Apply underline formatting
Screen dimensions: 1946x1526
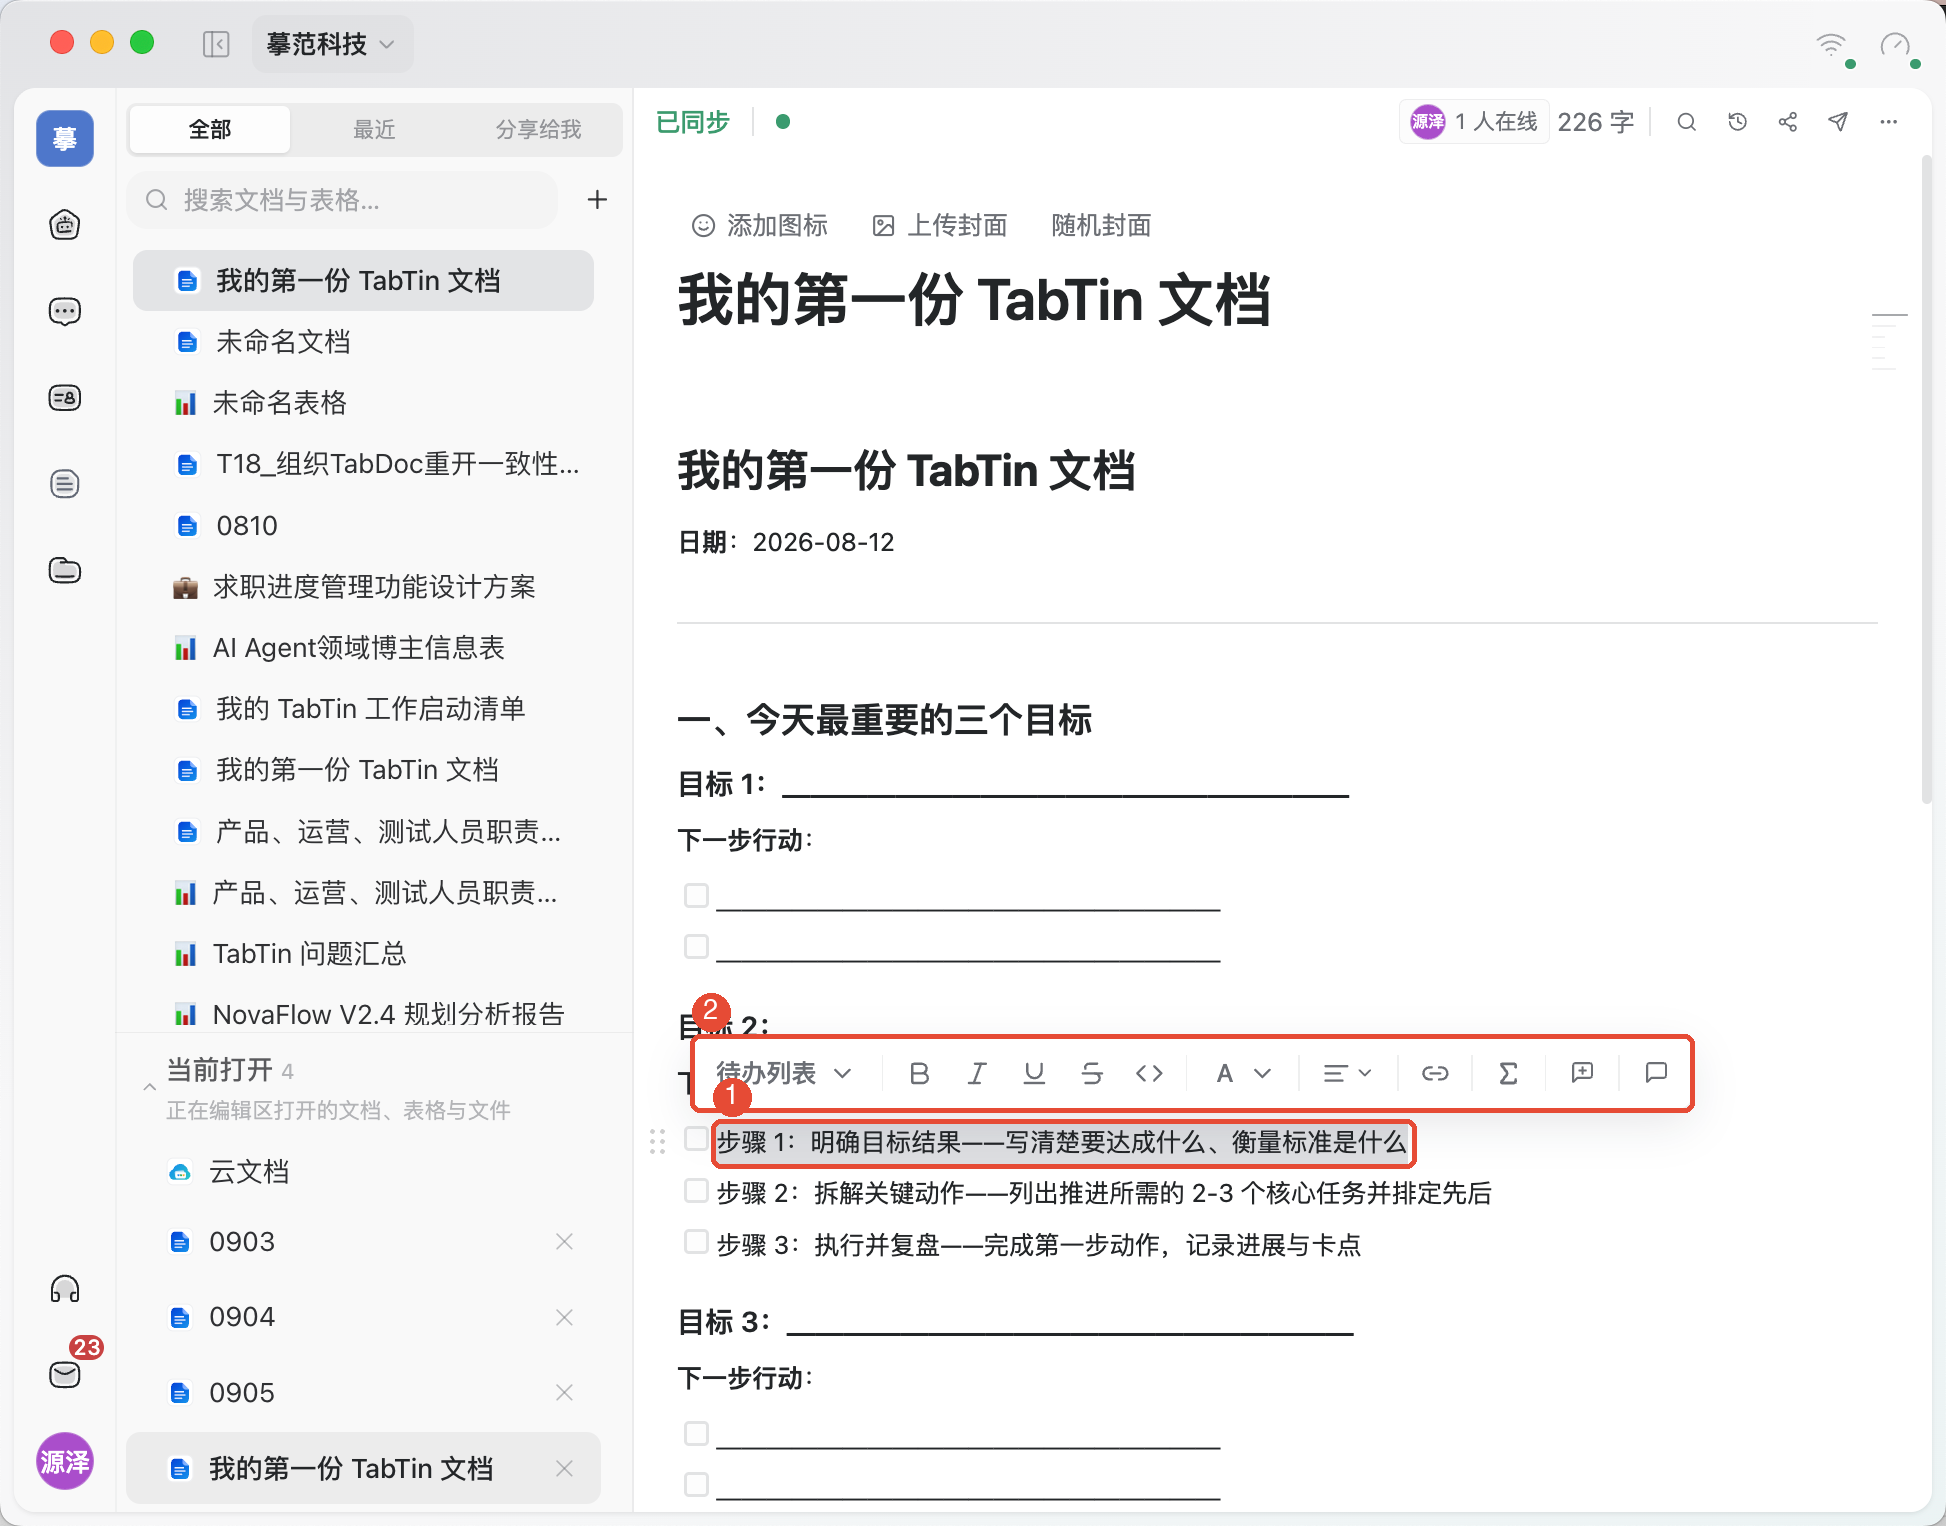point(1034,1073)
